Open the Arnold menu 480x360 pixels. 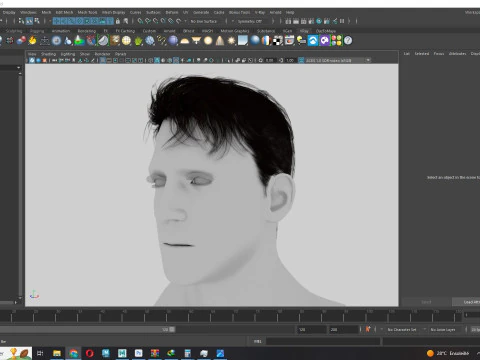pyautogui.click(x=275, y=12)
